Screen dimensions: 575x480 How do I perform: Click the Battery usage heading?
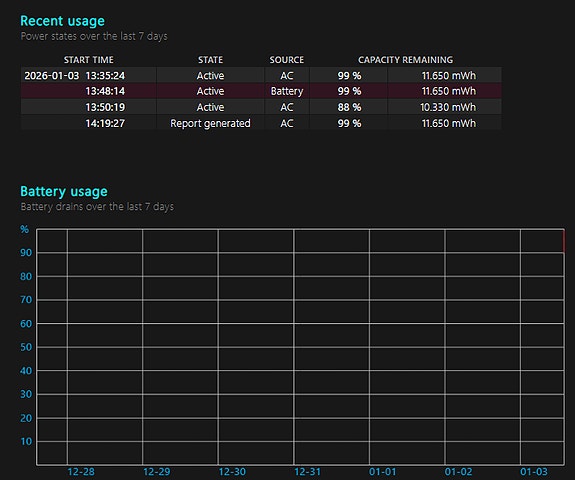tap(64, 191)
